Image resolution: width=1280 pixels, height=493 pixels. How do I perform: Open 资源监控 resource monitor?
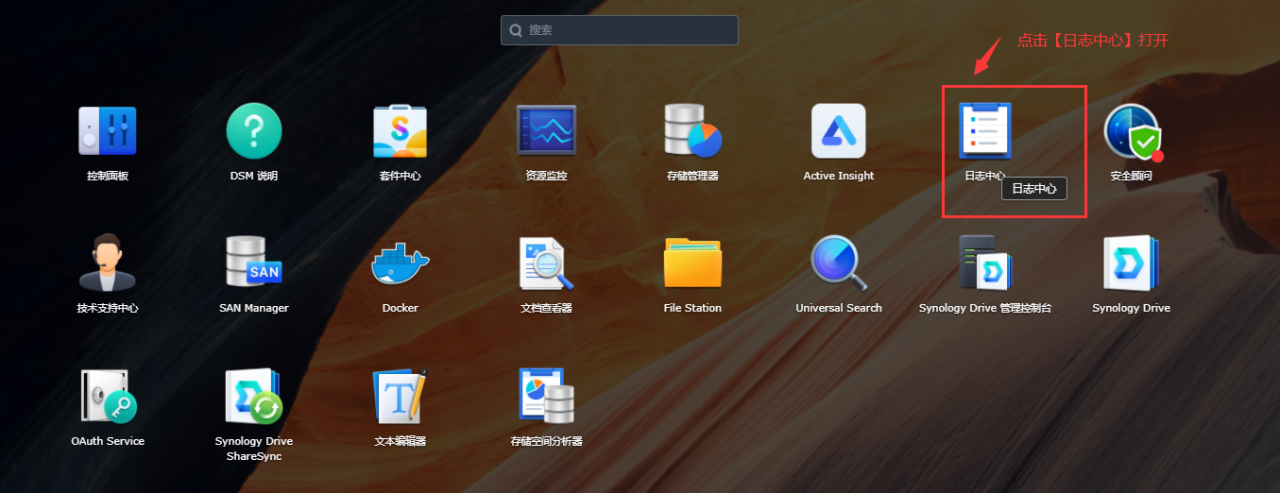point(546,131)
